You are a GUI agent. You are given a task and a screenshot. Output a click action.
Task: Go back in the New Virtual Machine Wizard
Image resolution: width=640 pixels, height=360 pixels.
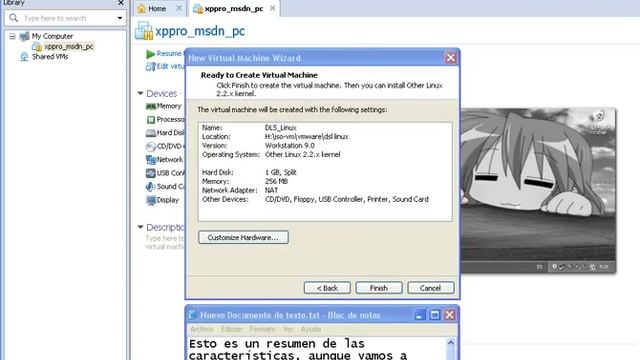pyautogui.click(x=327, y=288)
